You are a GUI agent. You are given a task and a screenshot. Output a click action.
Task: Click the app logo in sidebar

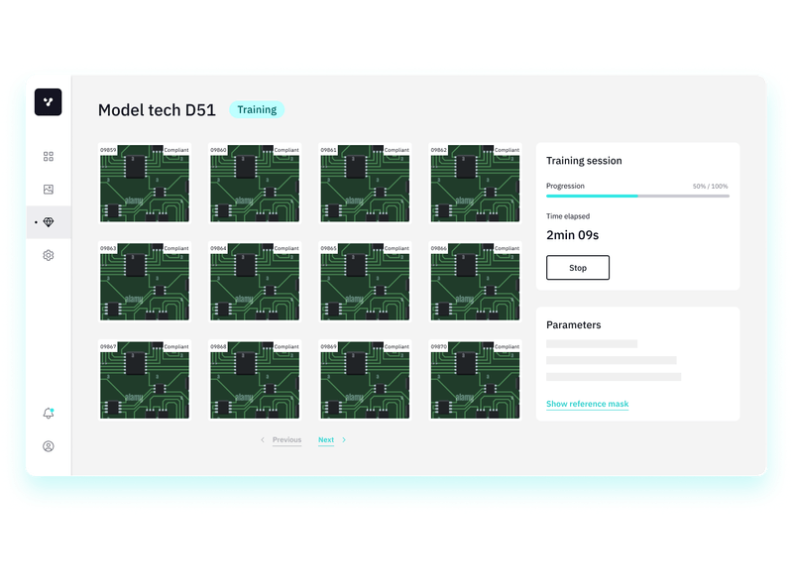tap(48, 102)
